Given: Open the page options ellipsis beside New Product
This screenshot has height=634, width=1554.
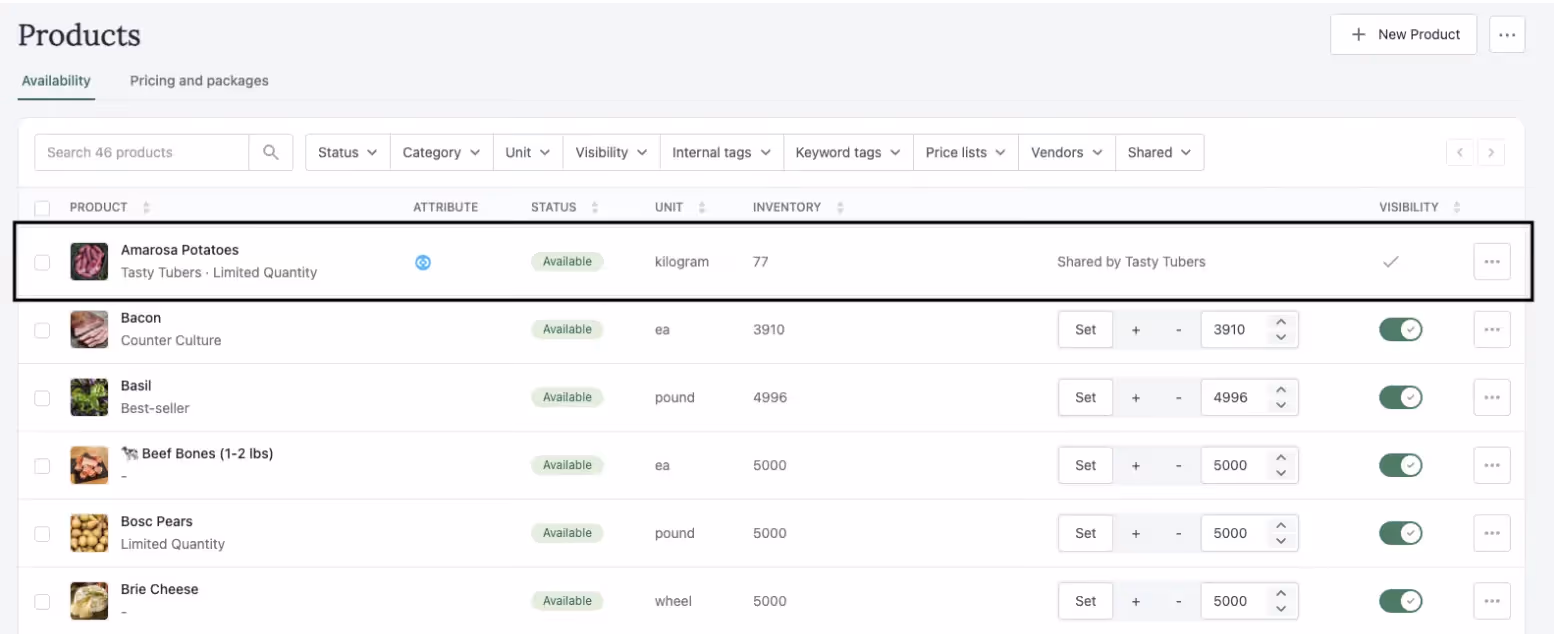Looking at the screenshot, I should tap(1507, 34).
